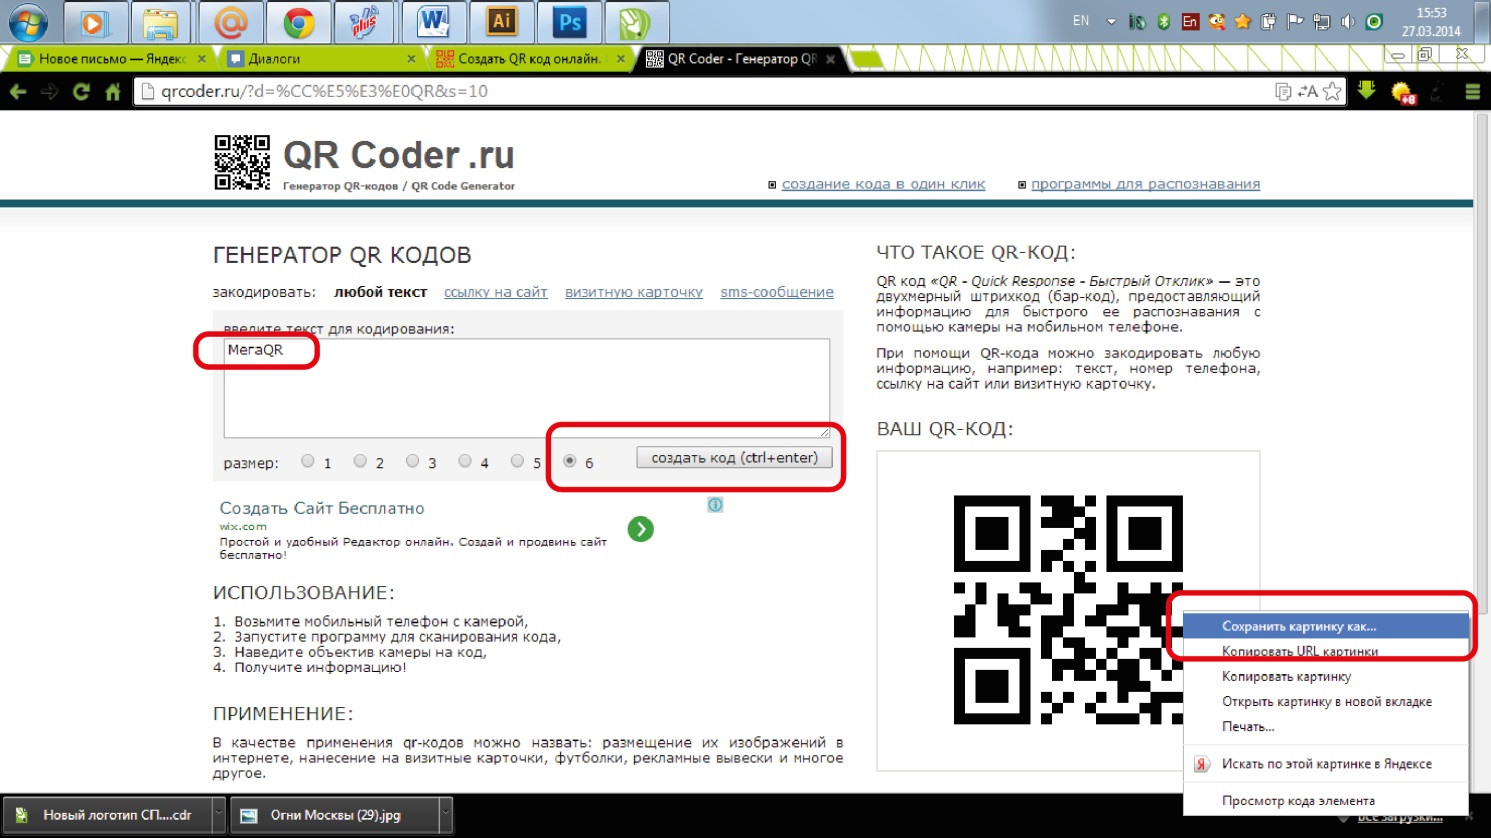This screenshot has height=838, width=1491.
Task: Open Media Player from taskbar
Action: [x=94, y=22]
